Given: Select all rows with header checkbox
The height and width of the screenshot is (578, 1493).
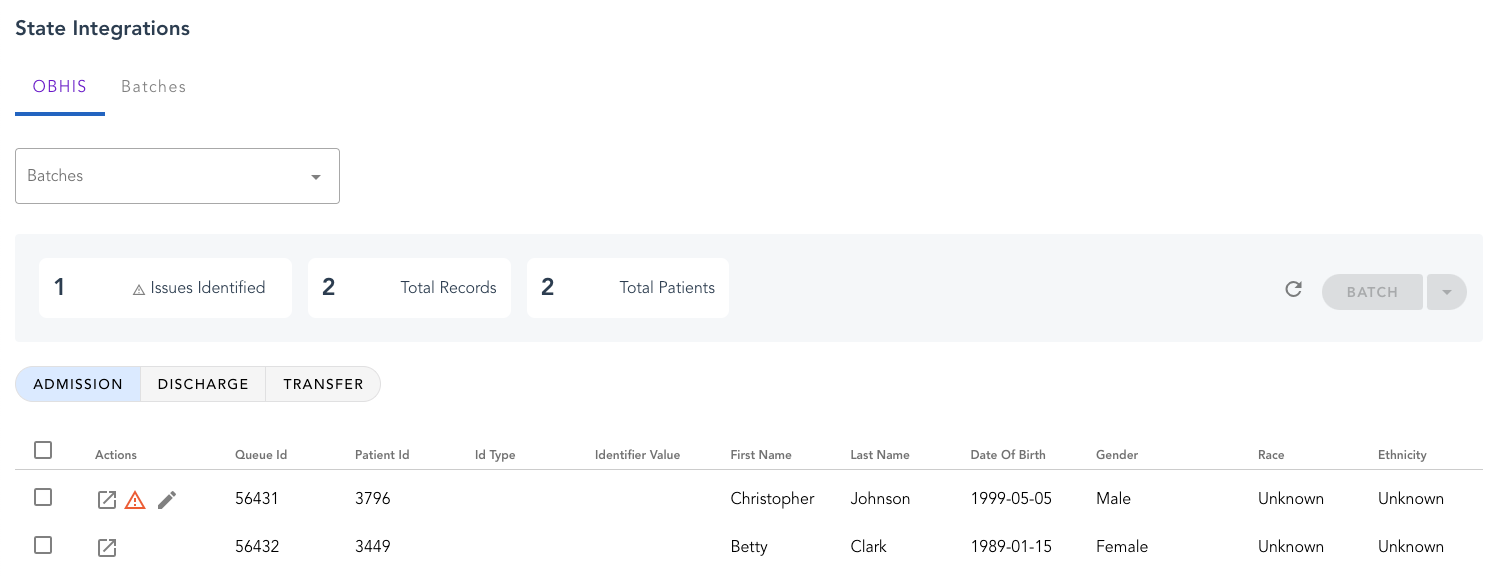Looking at the screenshot, I should pyautogui.click(x=43, y=451).
